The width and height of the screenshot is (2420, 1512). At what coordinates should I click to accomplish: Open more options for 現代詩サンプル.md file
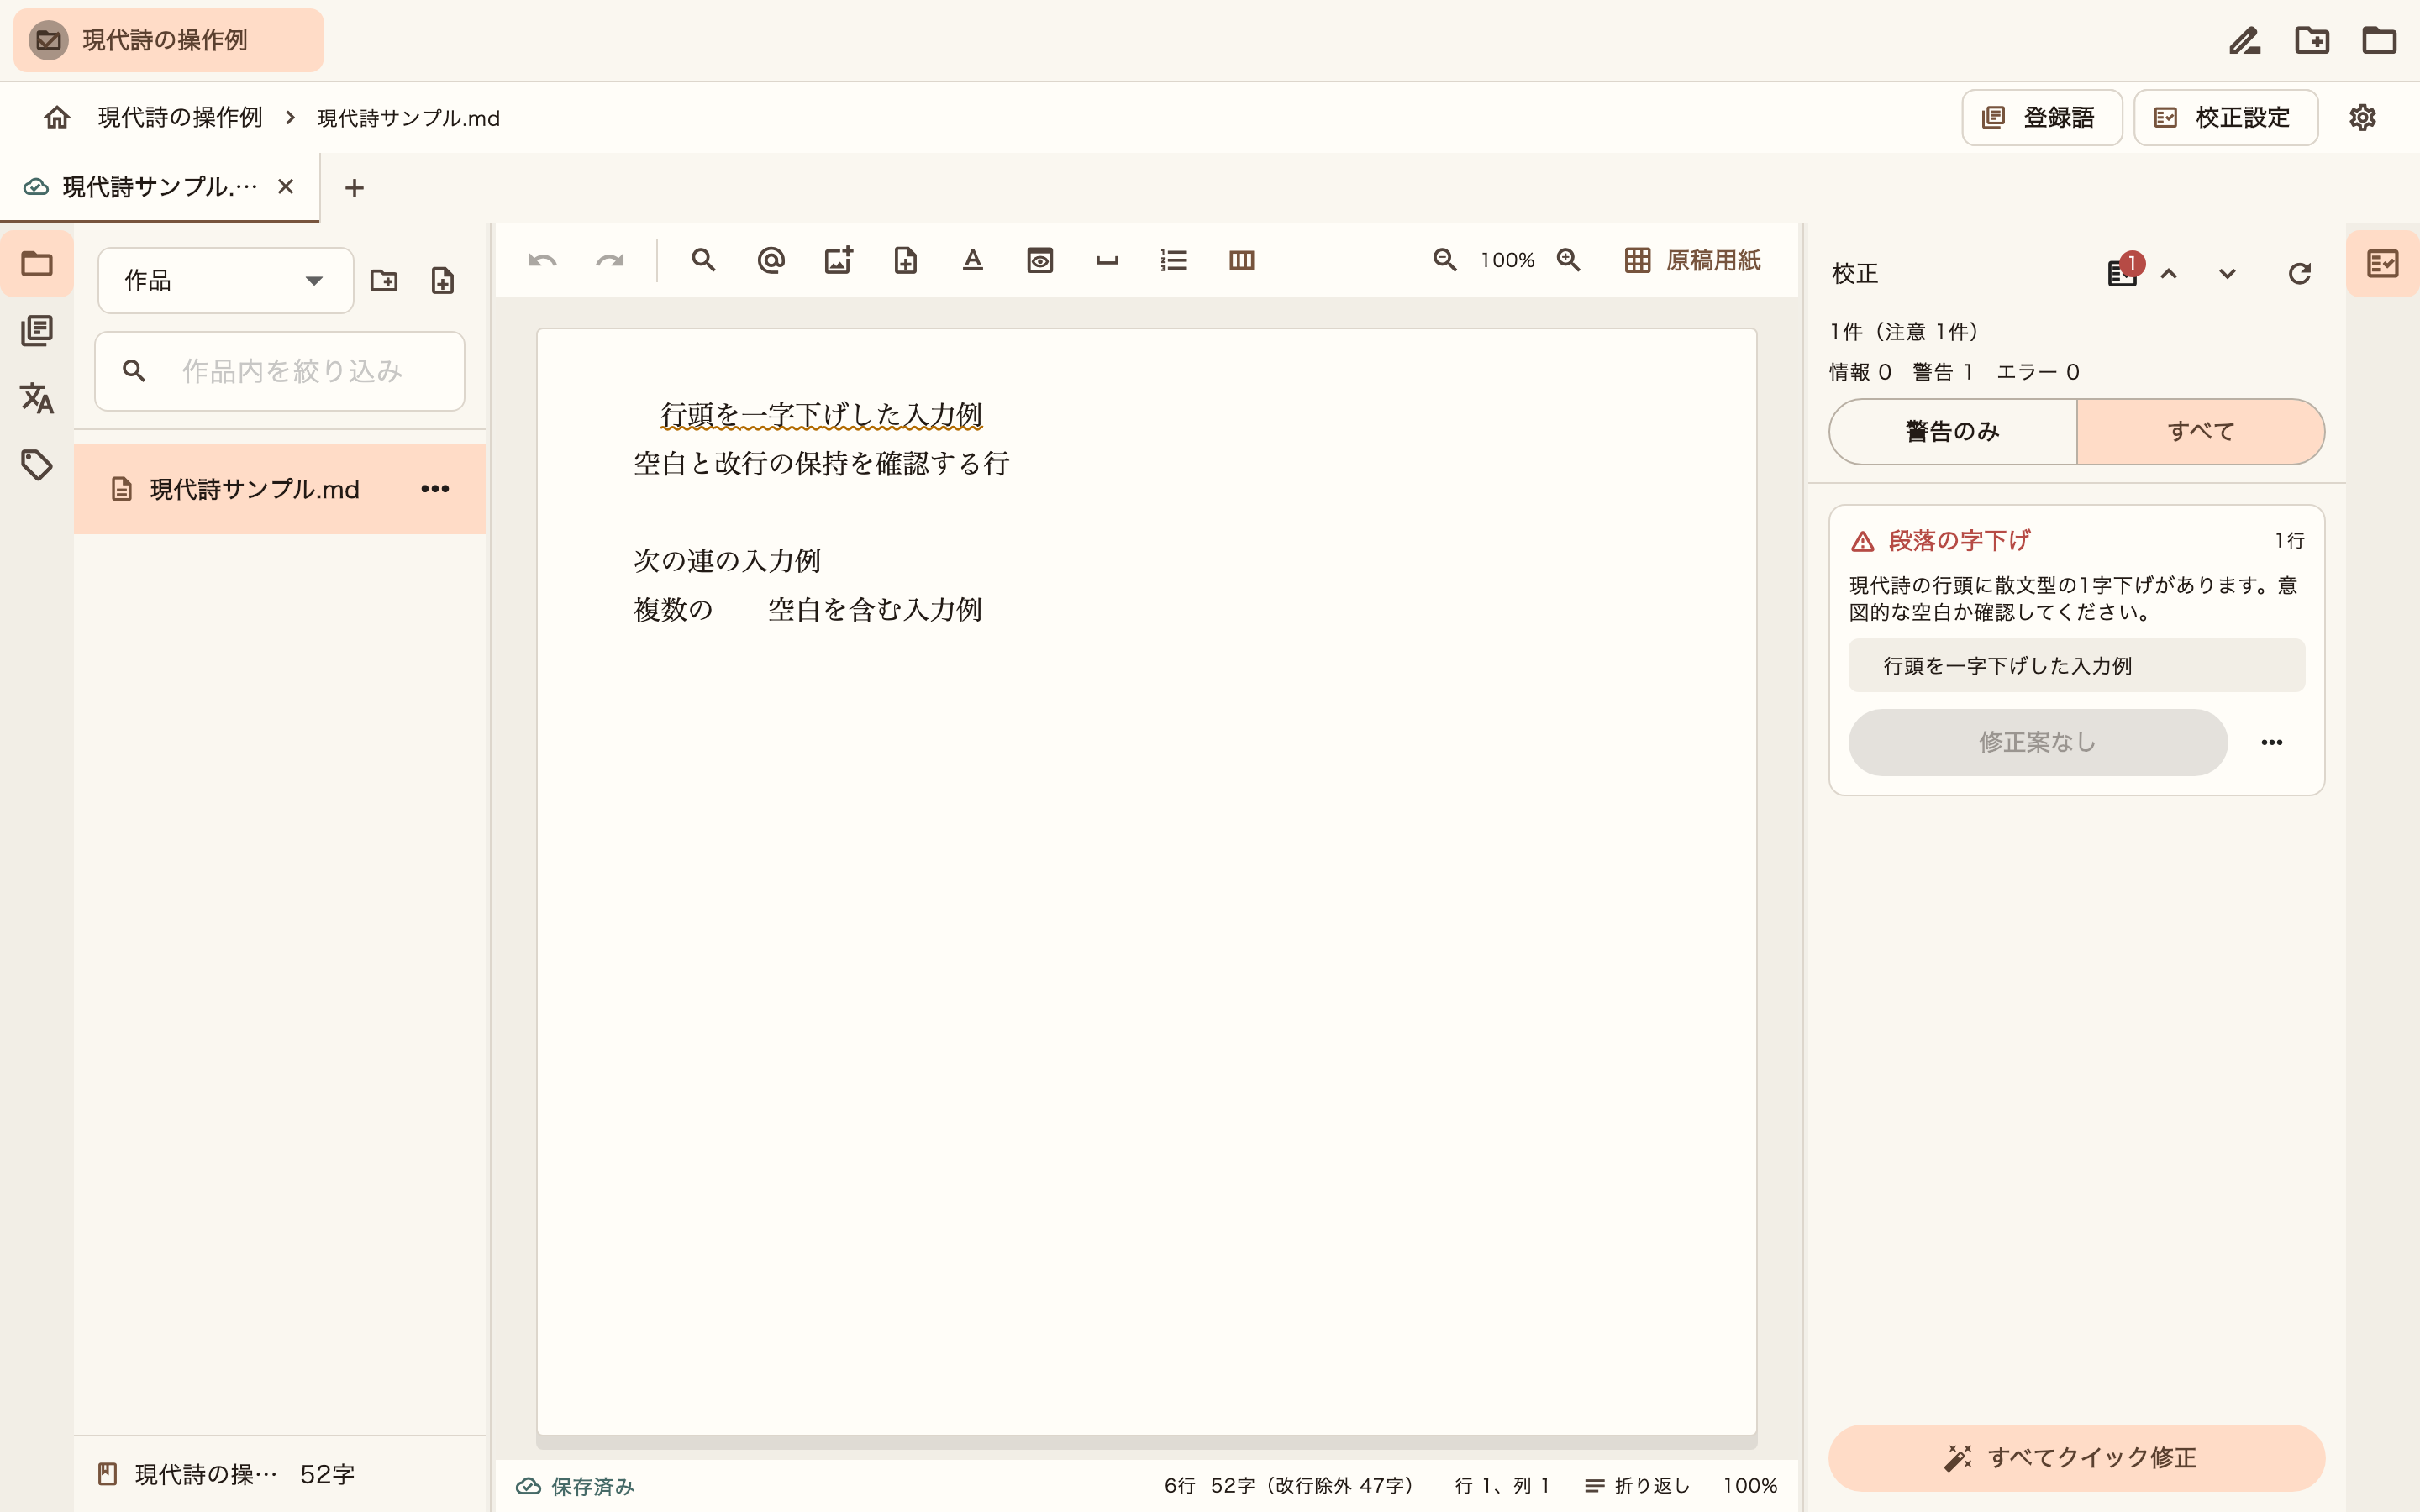(x=435, y=489)
